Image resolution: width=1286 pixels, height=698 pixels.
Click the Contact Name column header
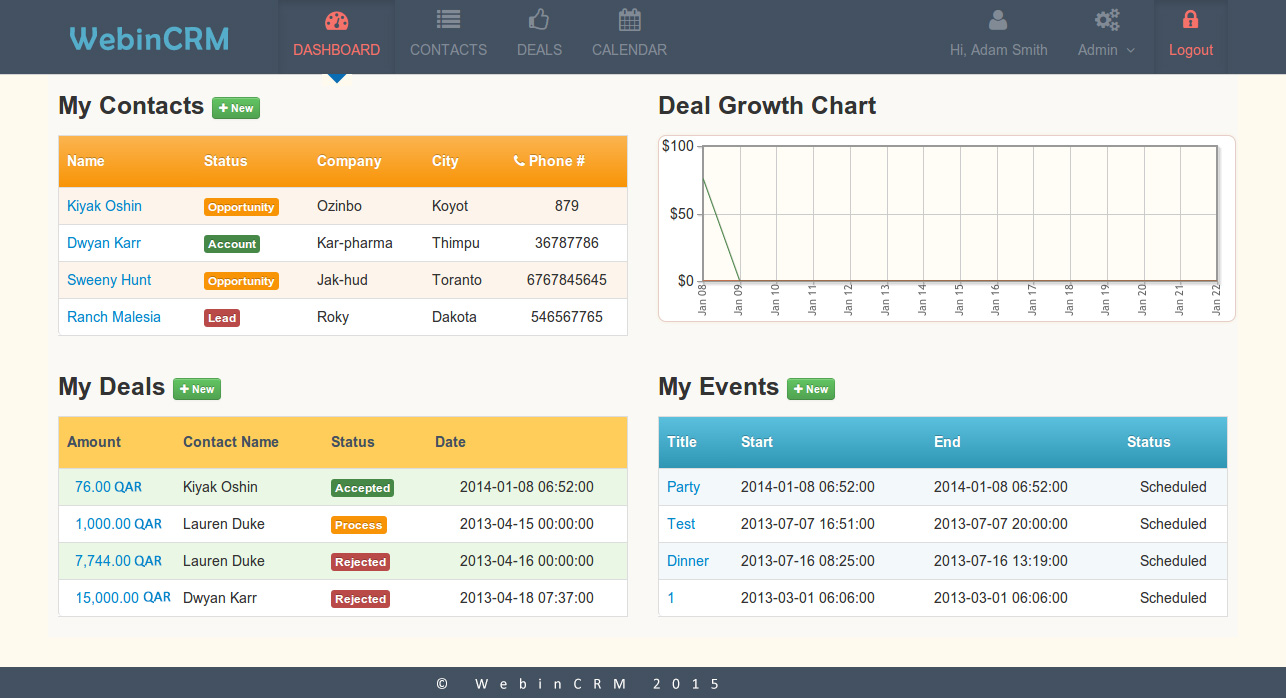coord(231,442)
